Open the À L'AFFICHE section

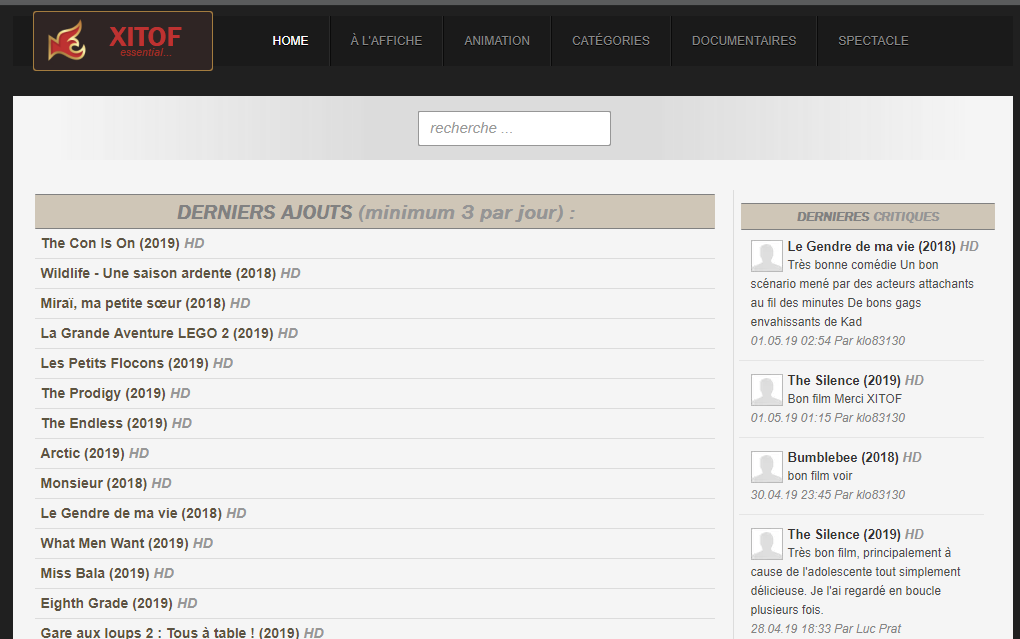coord(386,40)
